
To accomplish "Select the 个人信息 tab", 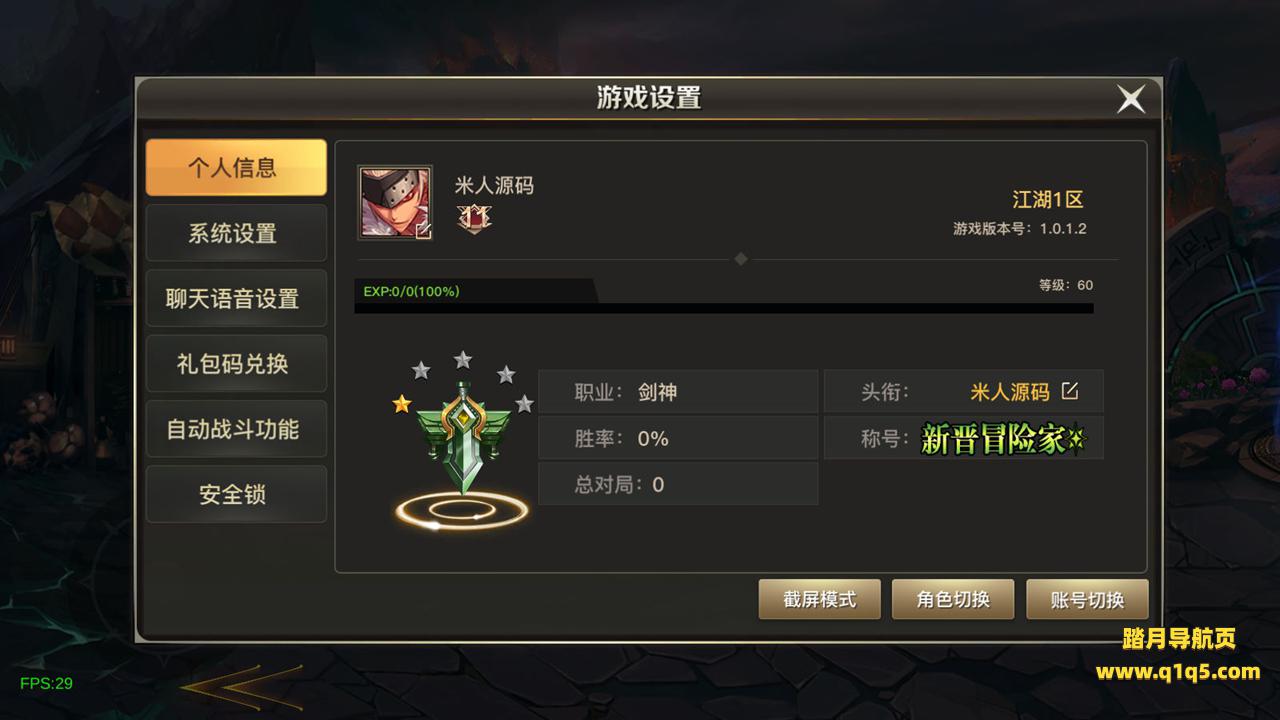I will [236, 167].
